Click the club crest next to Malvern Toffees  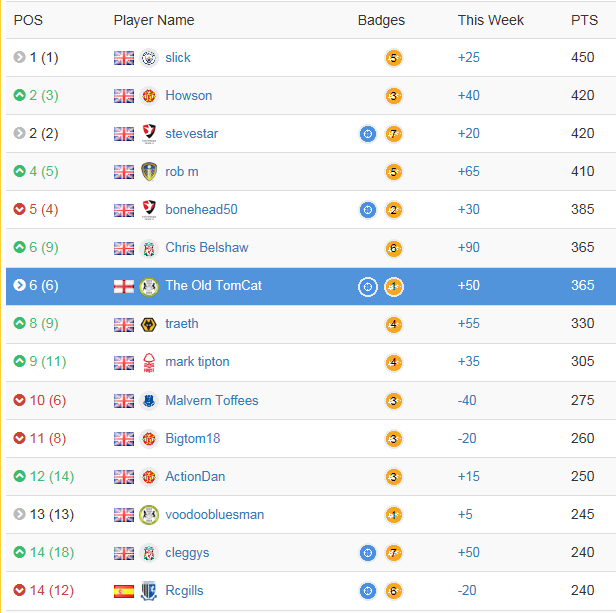149,400
